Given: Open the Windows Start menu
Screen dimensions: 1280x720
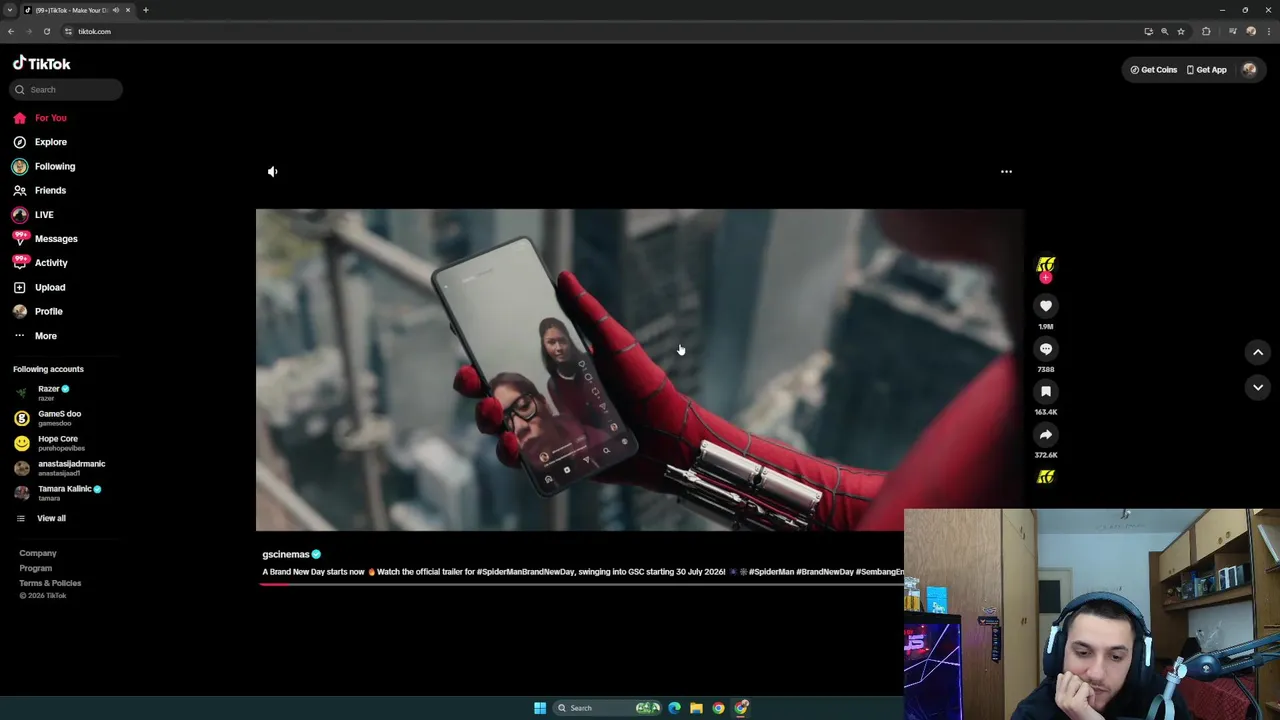Looking at the screenshot, I should click(540, 708).
